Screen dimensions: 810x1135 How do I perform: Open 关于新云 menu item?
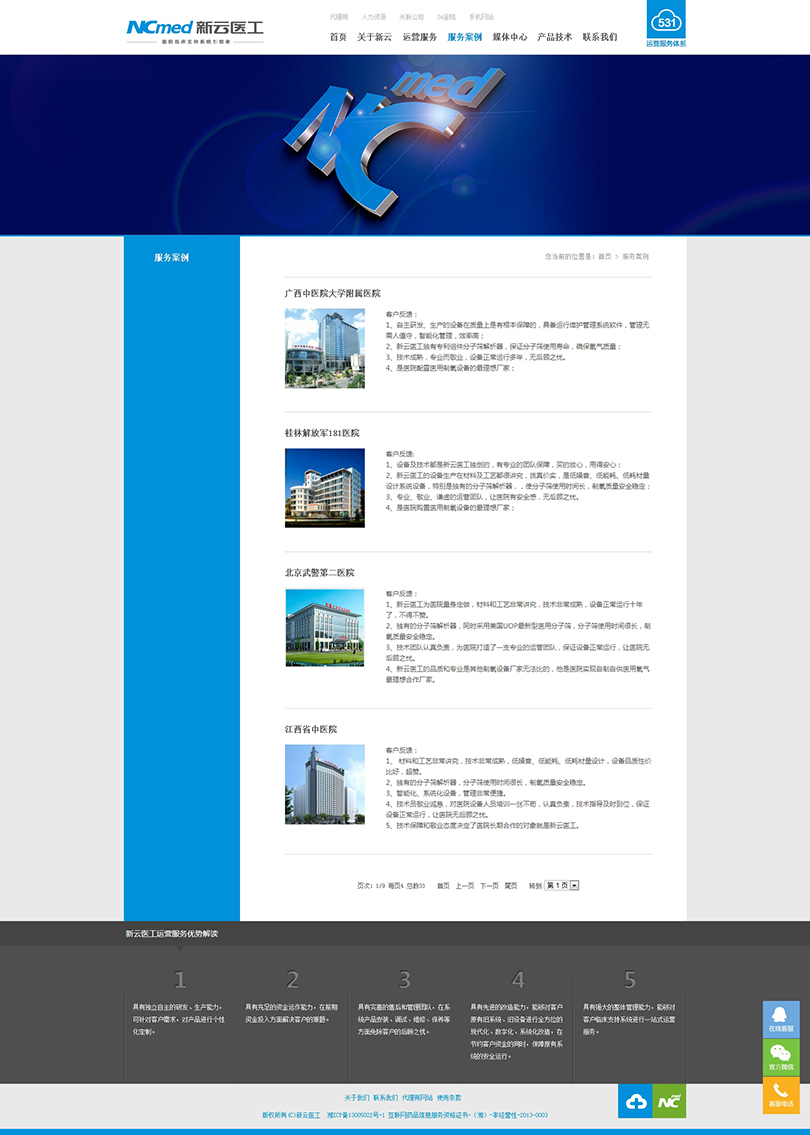374,37
